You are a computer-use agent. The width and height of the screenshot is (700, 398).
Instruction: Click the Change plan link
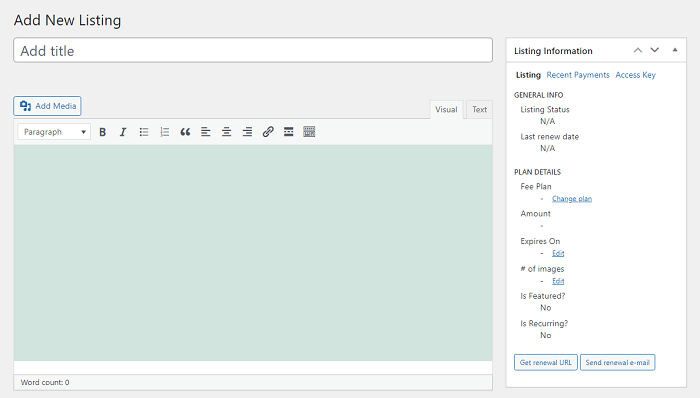click(572, 199)
